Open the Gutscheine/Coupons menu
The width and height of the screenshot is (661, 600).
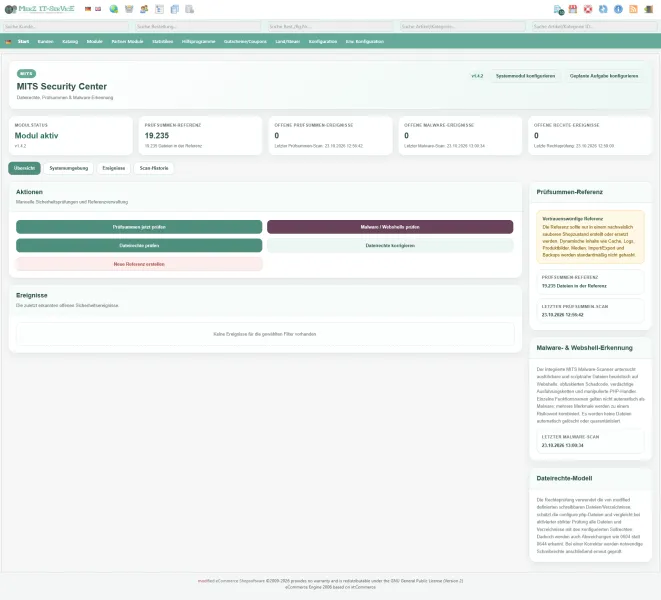pos(245,41)
